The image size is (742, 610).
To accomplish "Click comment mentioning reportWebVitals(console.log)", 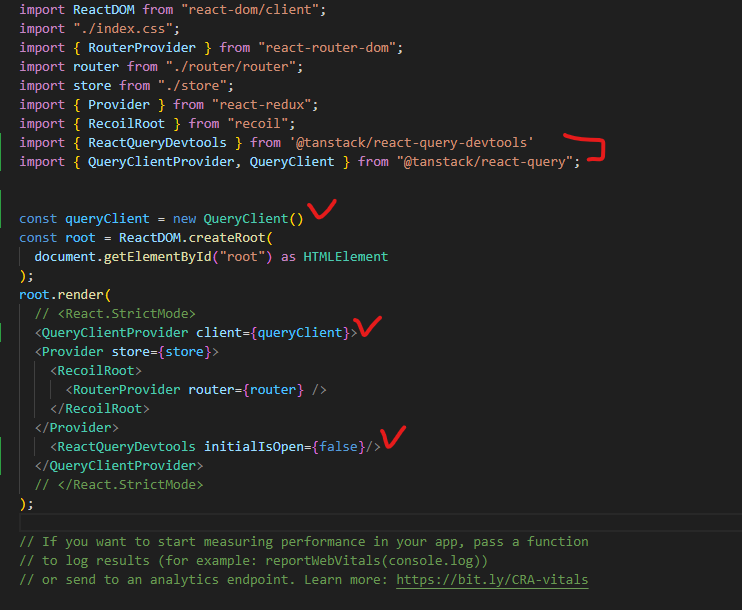I will [253, 561].
